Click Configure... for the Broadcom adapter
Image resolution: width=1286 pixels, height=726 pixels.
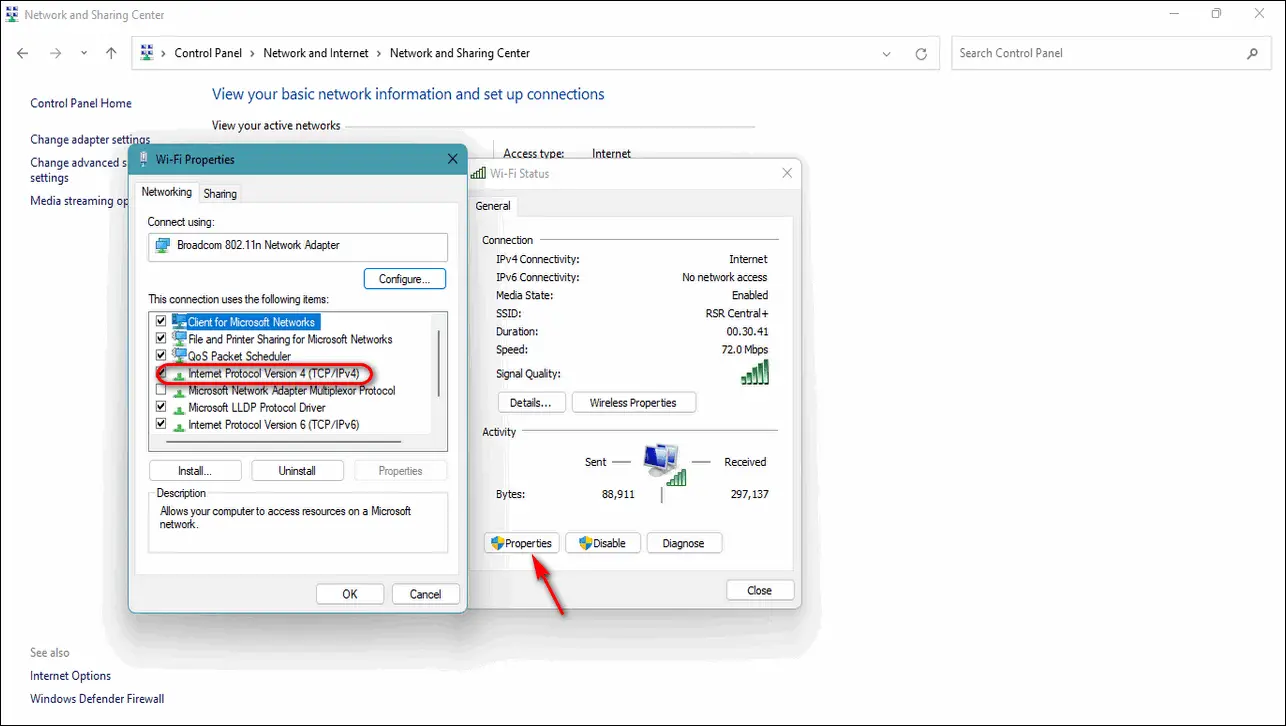(405, 279)
